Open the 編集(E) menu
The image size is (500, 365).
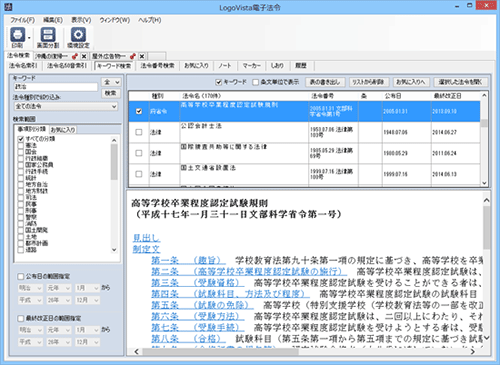pyautogui.click(x=53, y=20)
